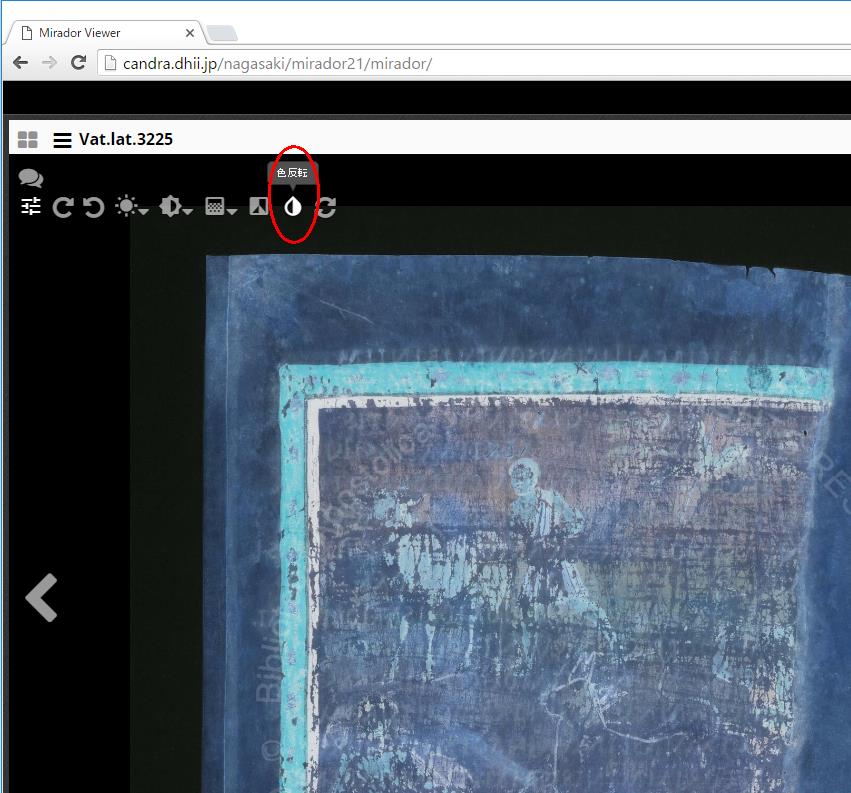The height and width of the screenshot is (793, 851).
Task: Open the hamburger menu beside Vat.lat.3225
Action: point(62,140)
